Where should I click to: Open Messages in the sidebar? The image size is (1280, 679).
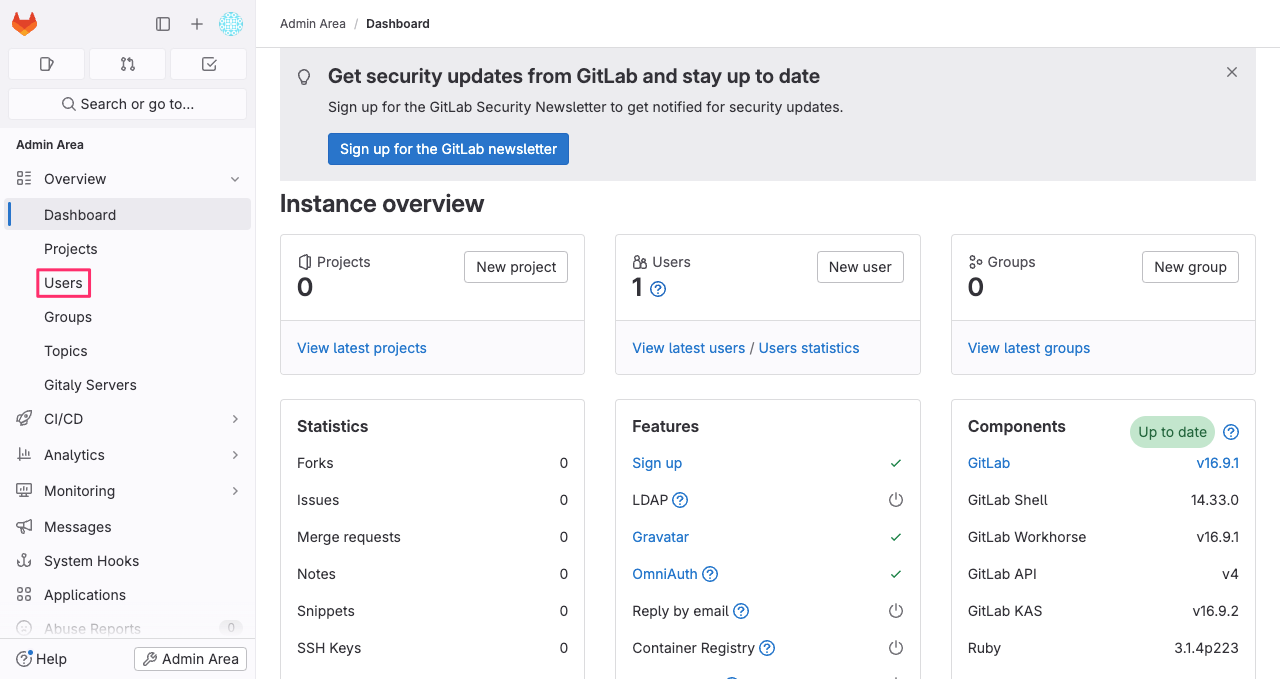(x=128, y=527)
